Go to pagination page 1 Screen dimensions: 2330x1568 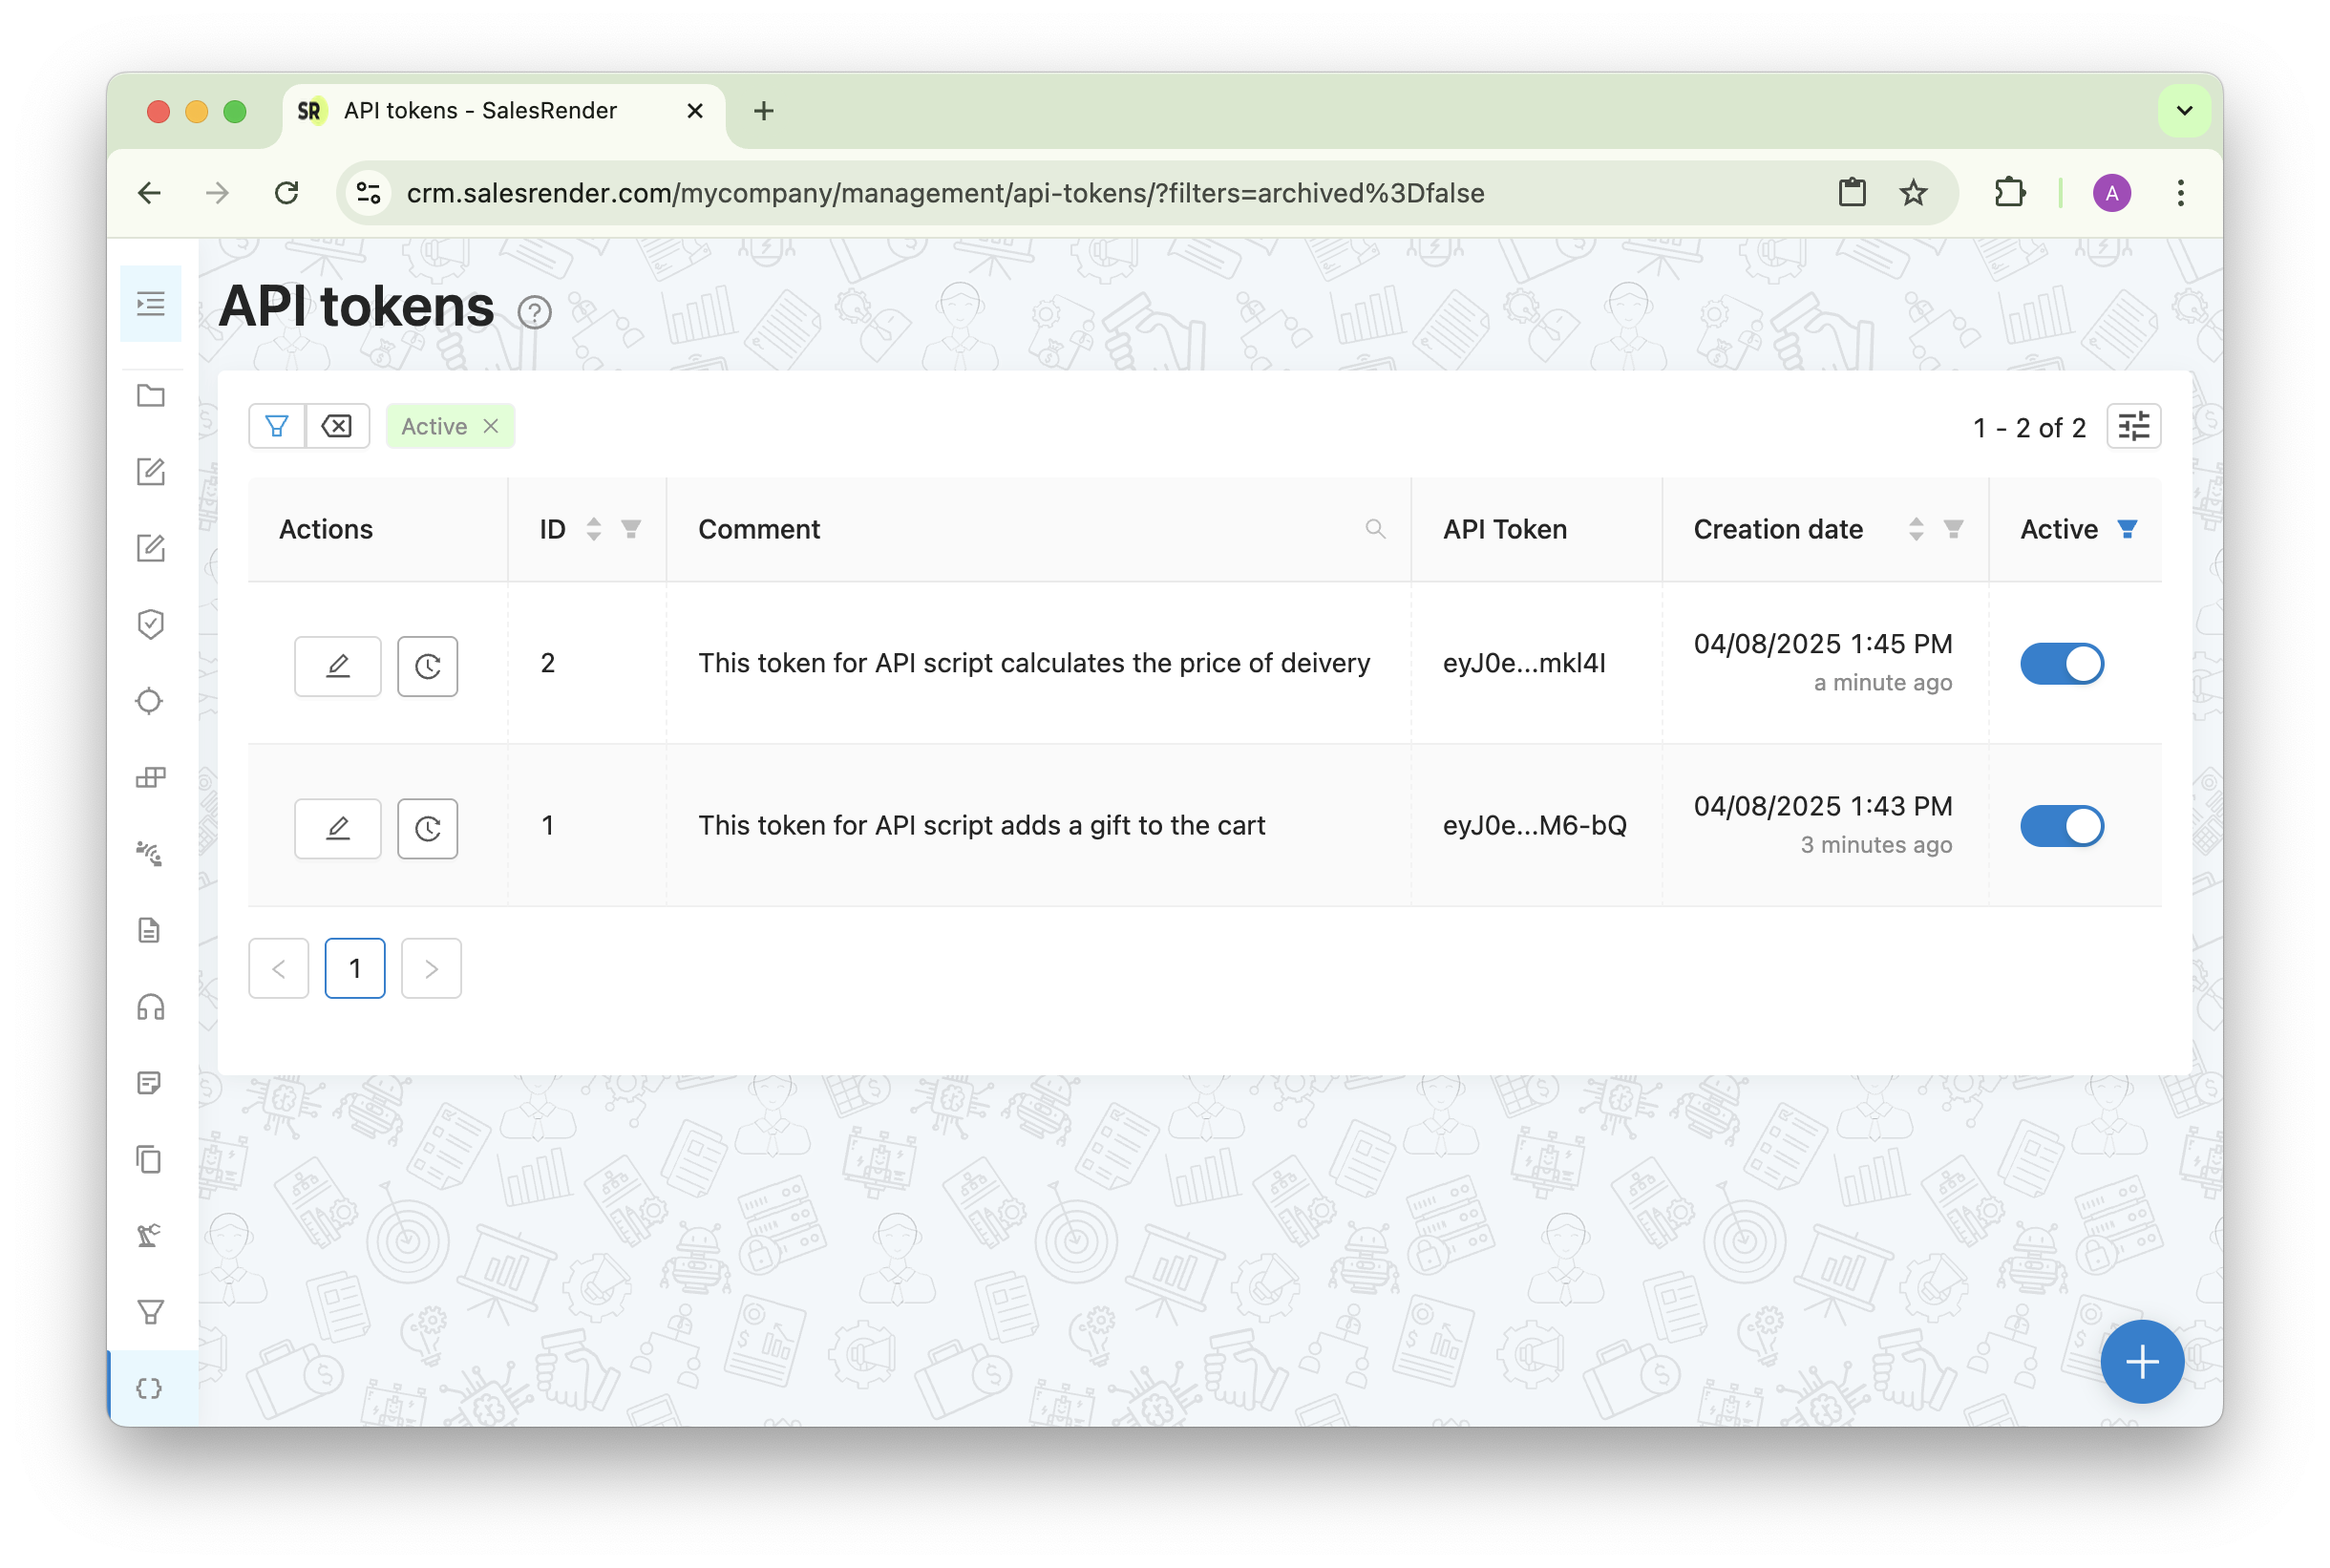coord(355,968)
